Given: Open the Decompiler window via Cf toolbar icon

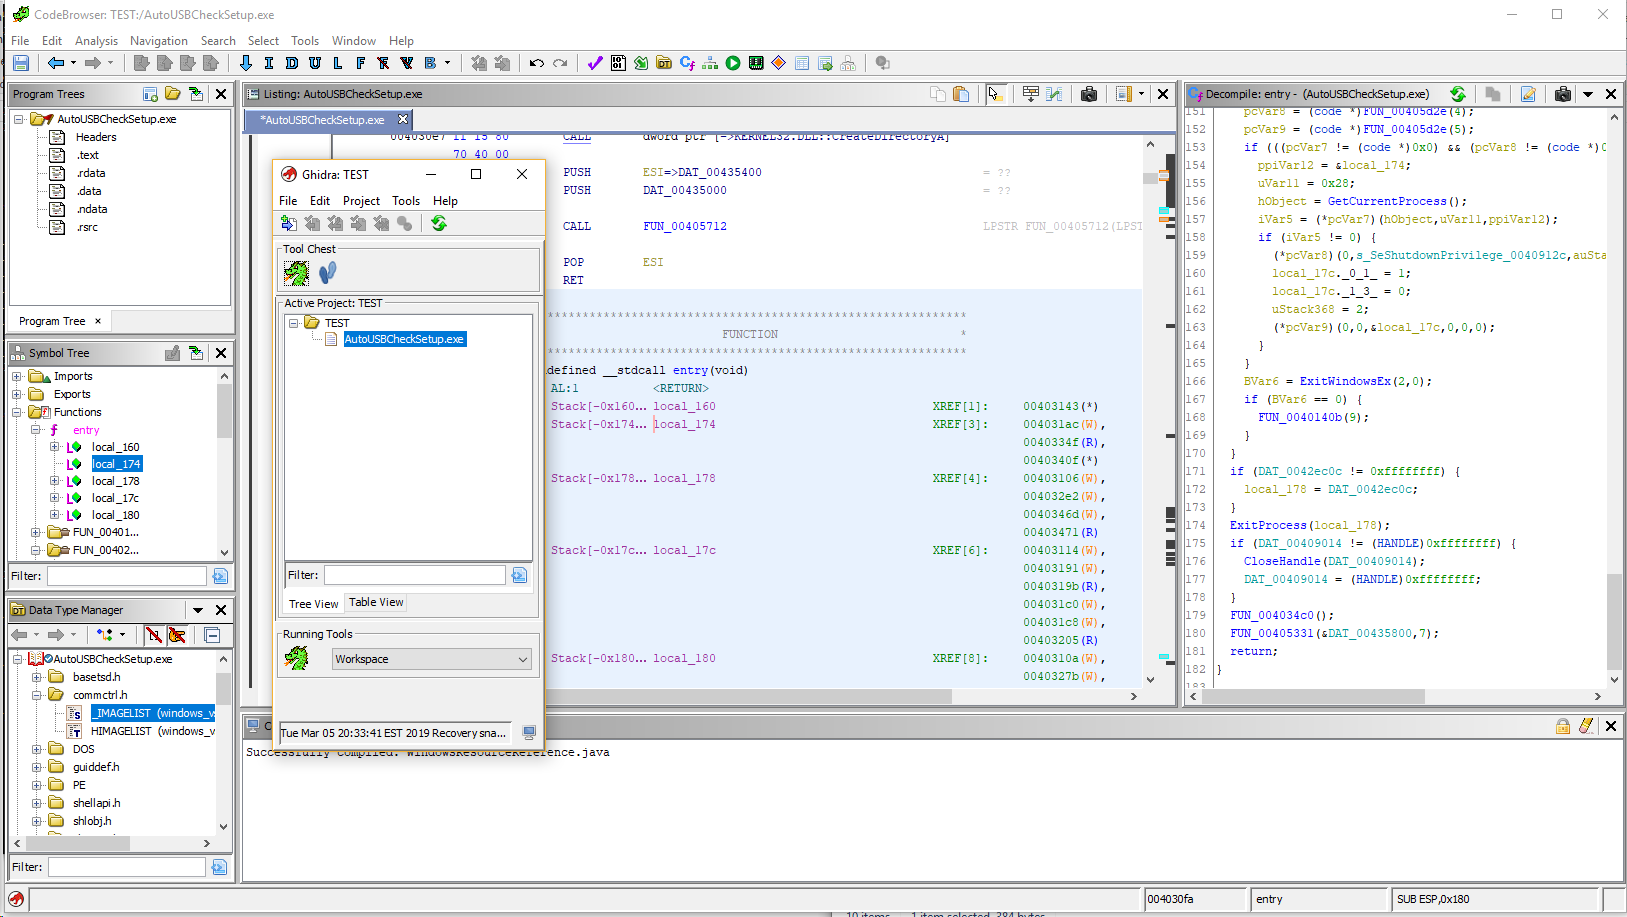Looking at the screenshot, I should [687, 63].
